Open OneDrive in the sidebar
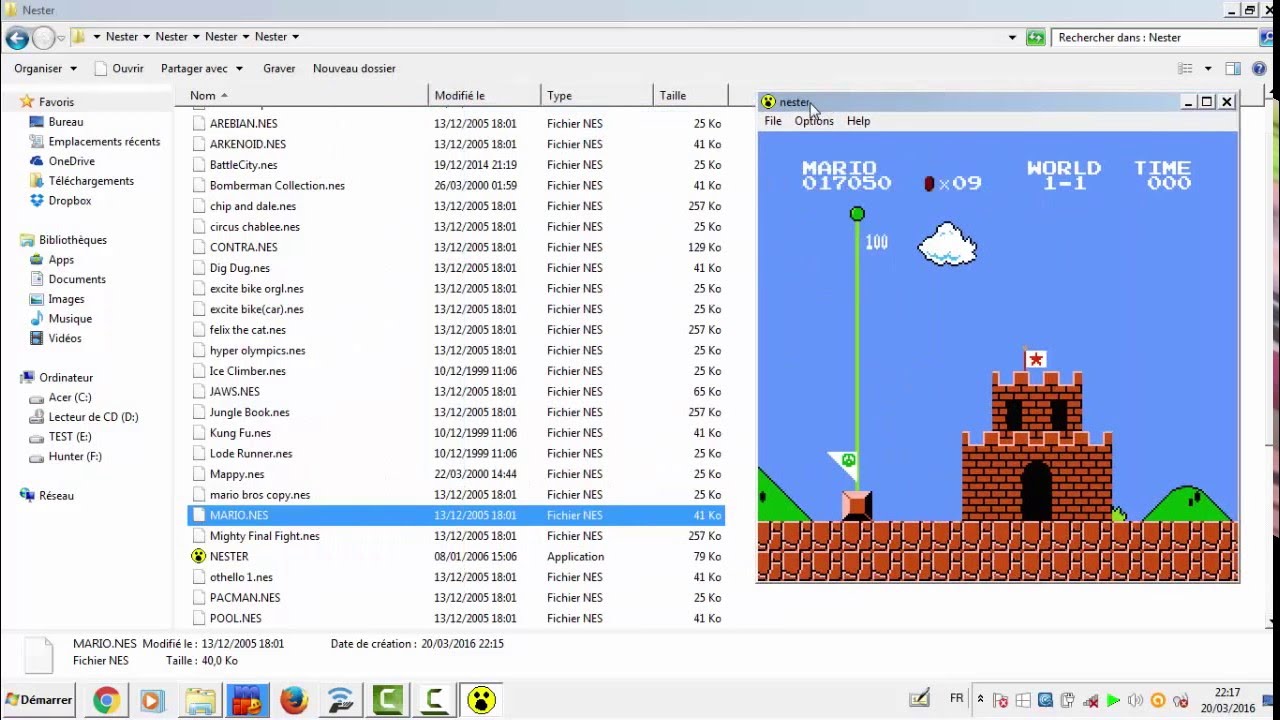 pyautogui.click(x=71, y=161)
